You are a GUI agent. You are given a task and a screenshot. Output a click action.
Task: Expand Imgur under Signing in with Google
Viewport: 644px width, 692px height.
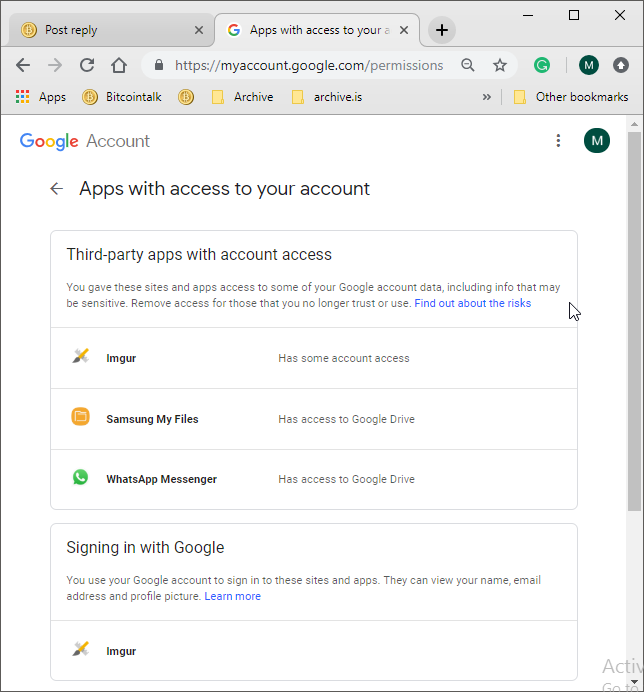pos(314,651)
